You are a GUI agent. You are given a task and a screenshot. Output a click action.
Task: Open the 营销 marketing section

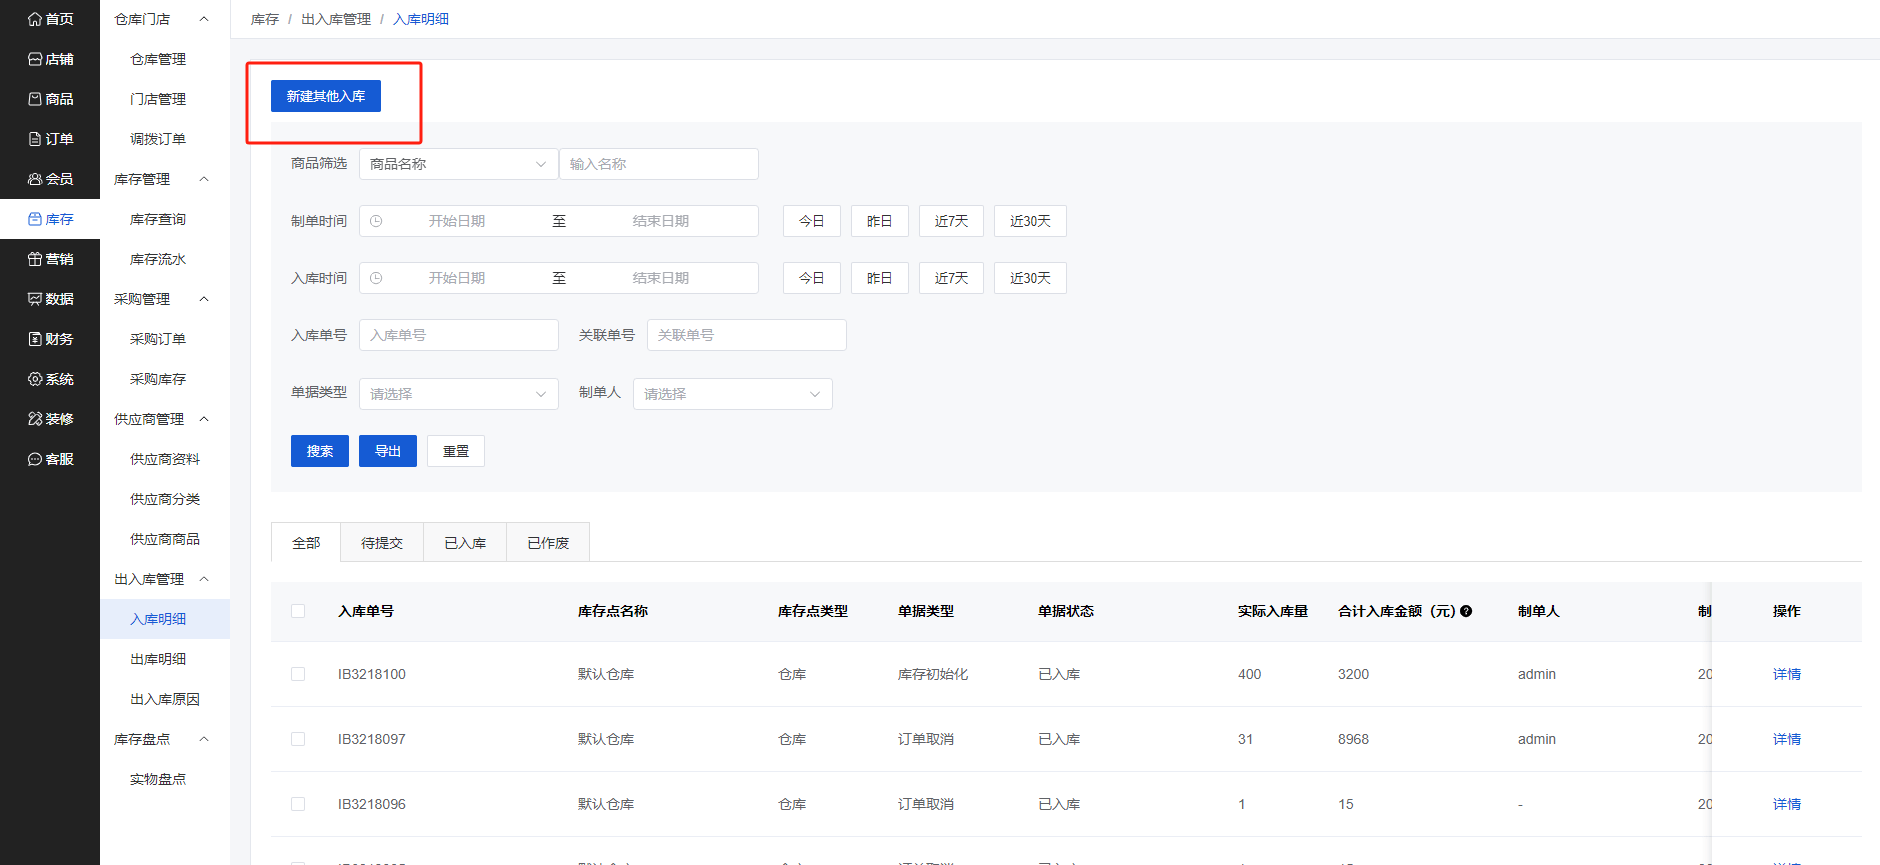click(x=50, y=259)
